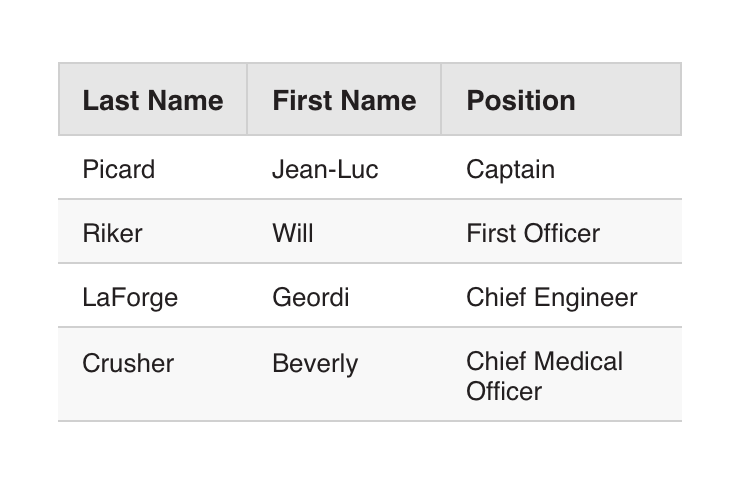Click the Chief Engineer position cell
This screenshot has height=482, width=740.
click(551, 297)
